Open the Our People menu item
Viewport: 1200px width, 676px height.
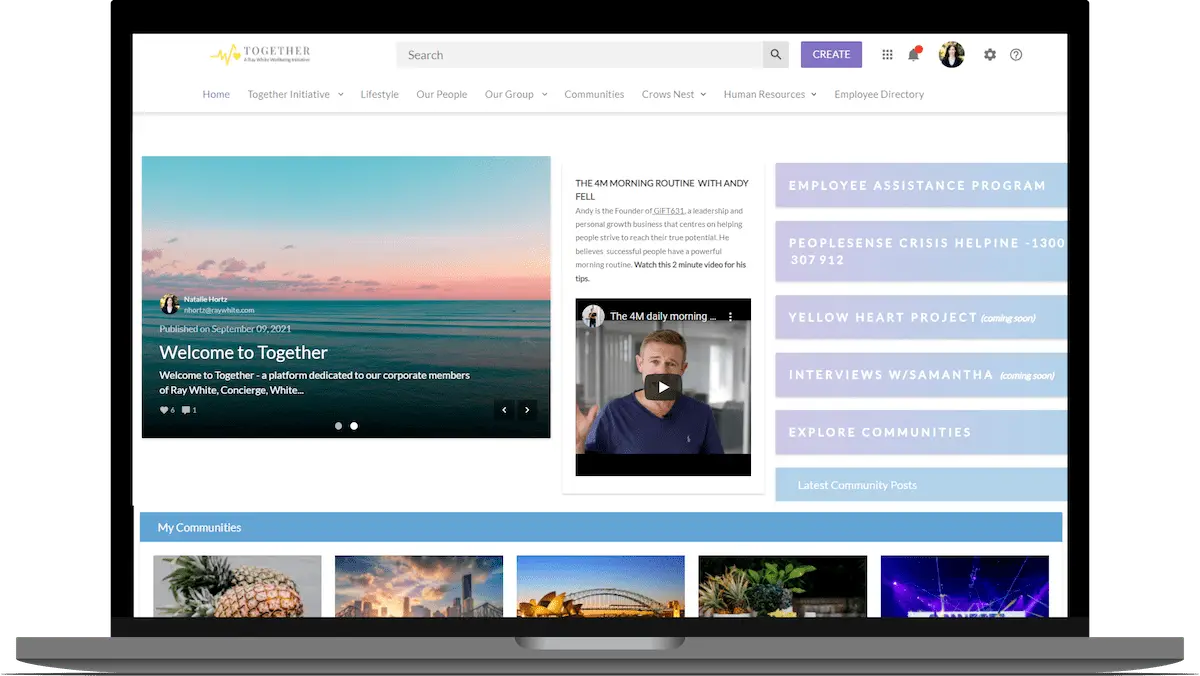point(442,94)
